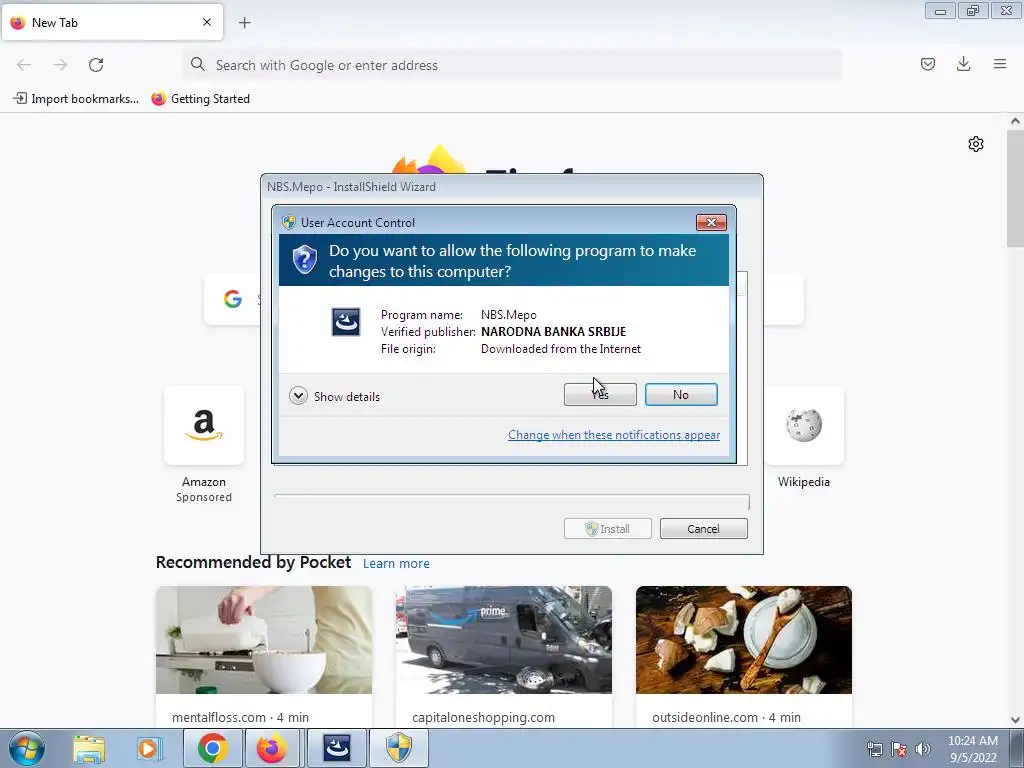Open mentalfloss.com Pocket story thumbnail
1024x768 pixels.
coord(264,640)
